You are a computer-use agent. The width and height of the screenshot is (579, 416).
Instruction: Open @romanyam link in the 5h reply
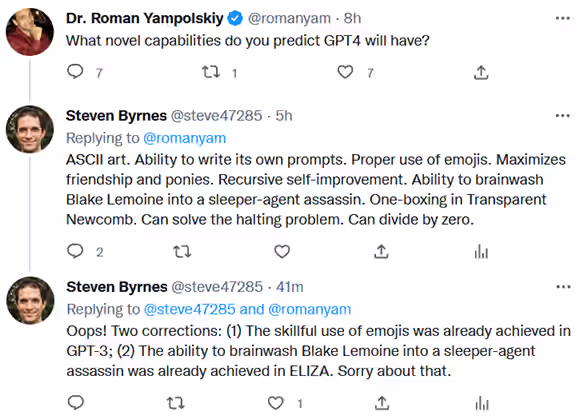185,138
